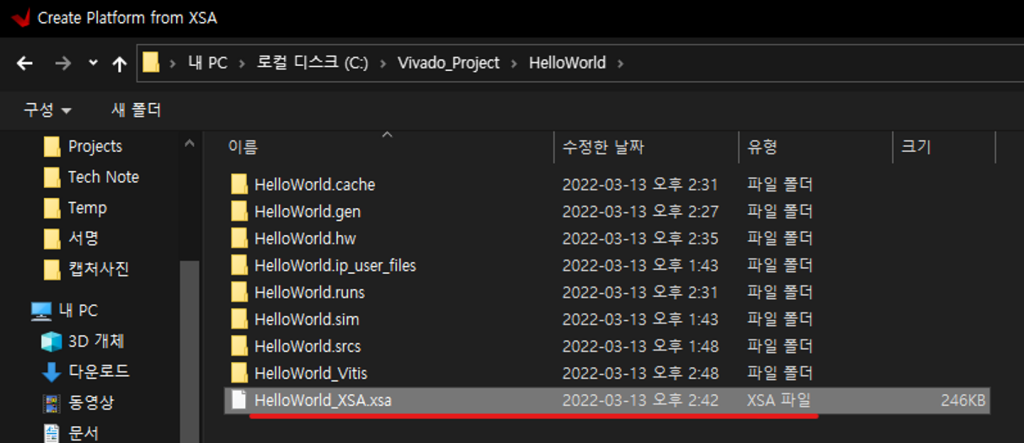
Task: Expand chevron after HelloWorld breadcrumb
Action: (x=620, y=63)
